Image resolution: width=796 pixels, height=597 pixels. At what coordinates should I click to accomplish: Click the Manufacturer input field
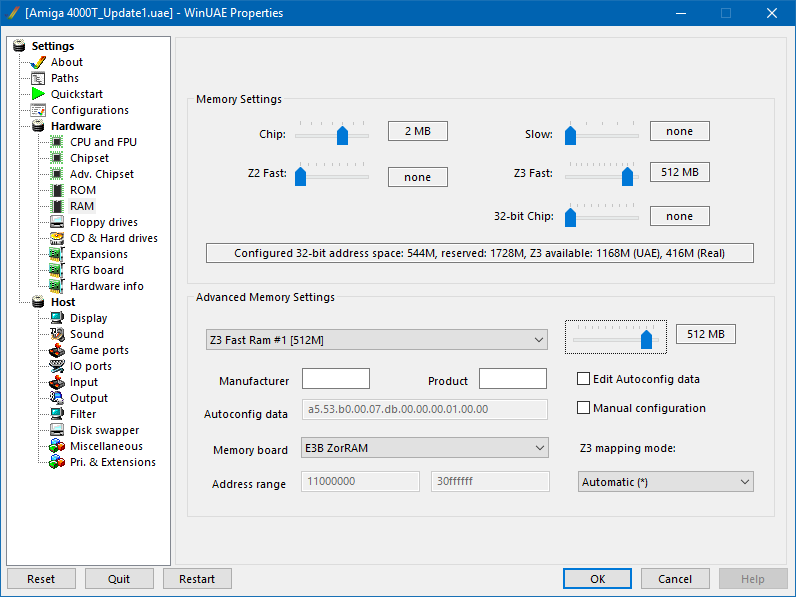pyautogui.click(x=335, y=379)
